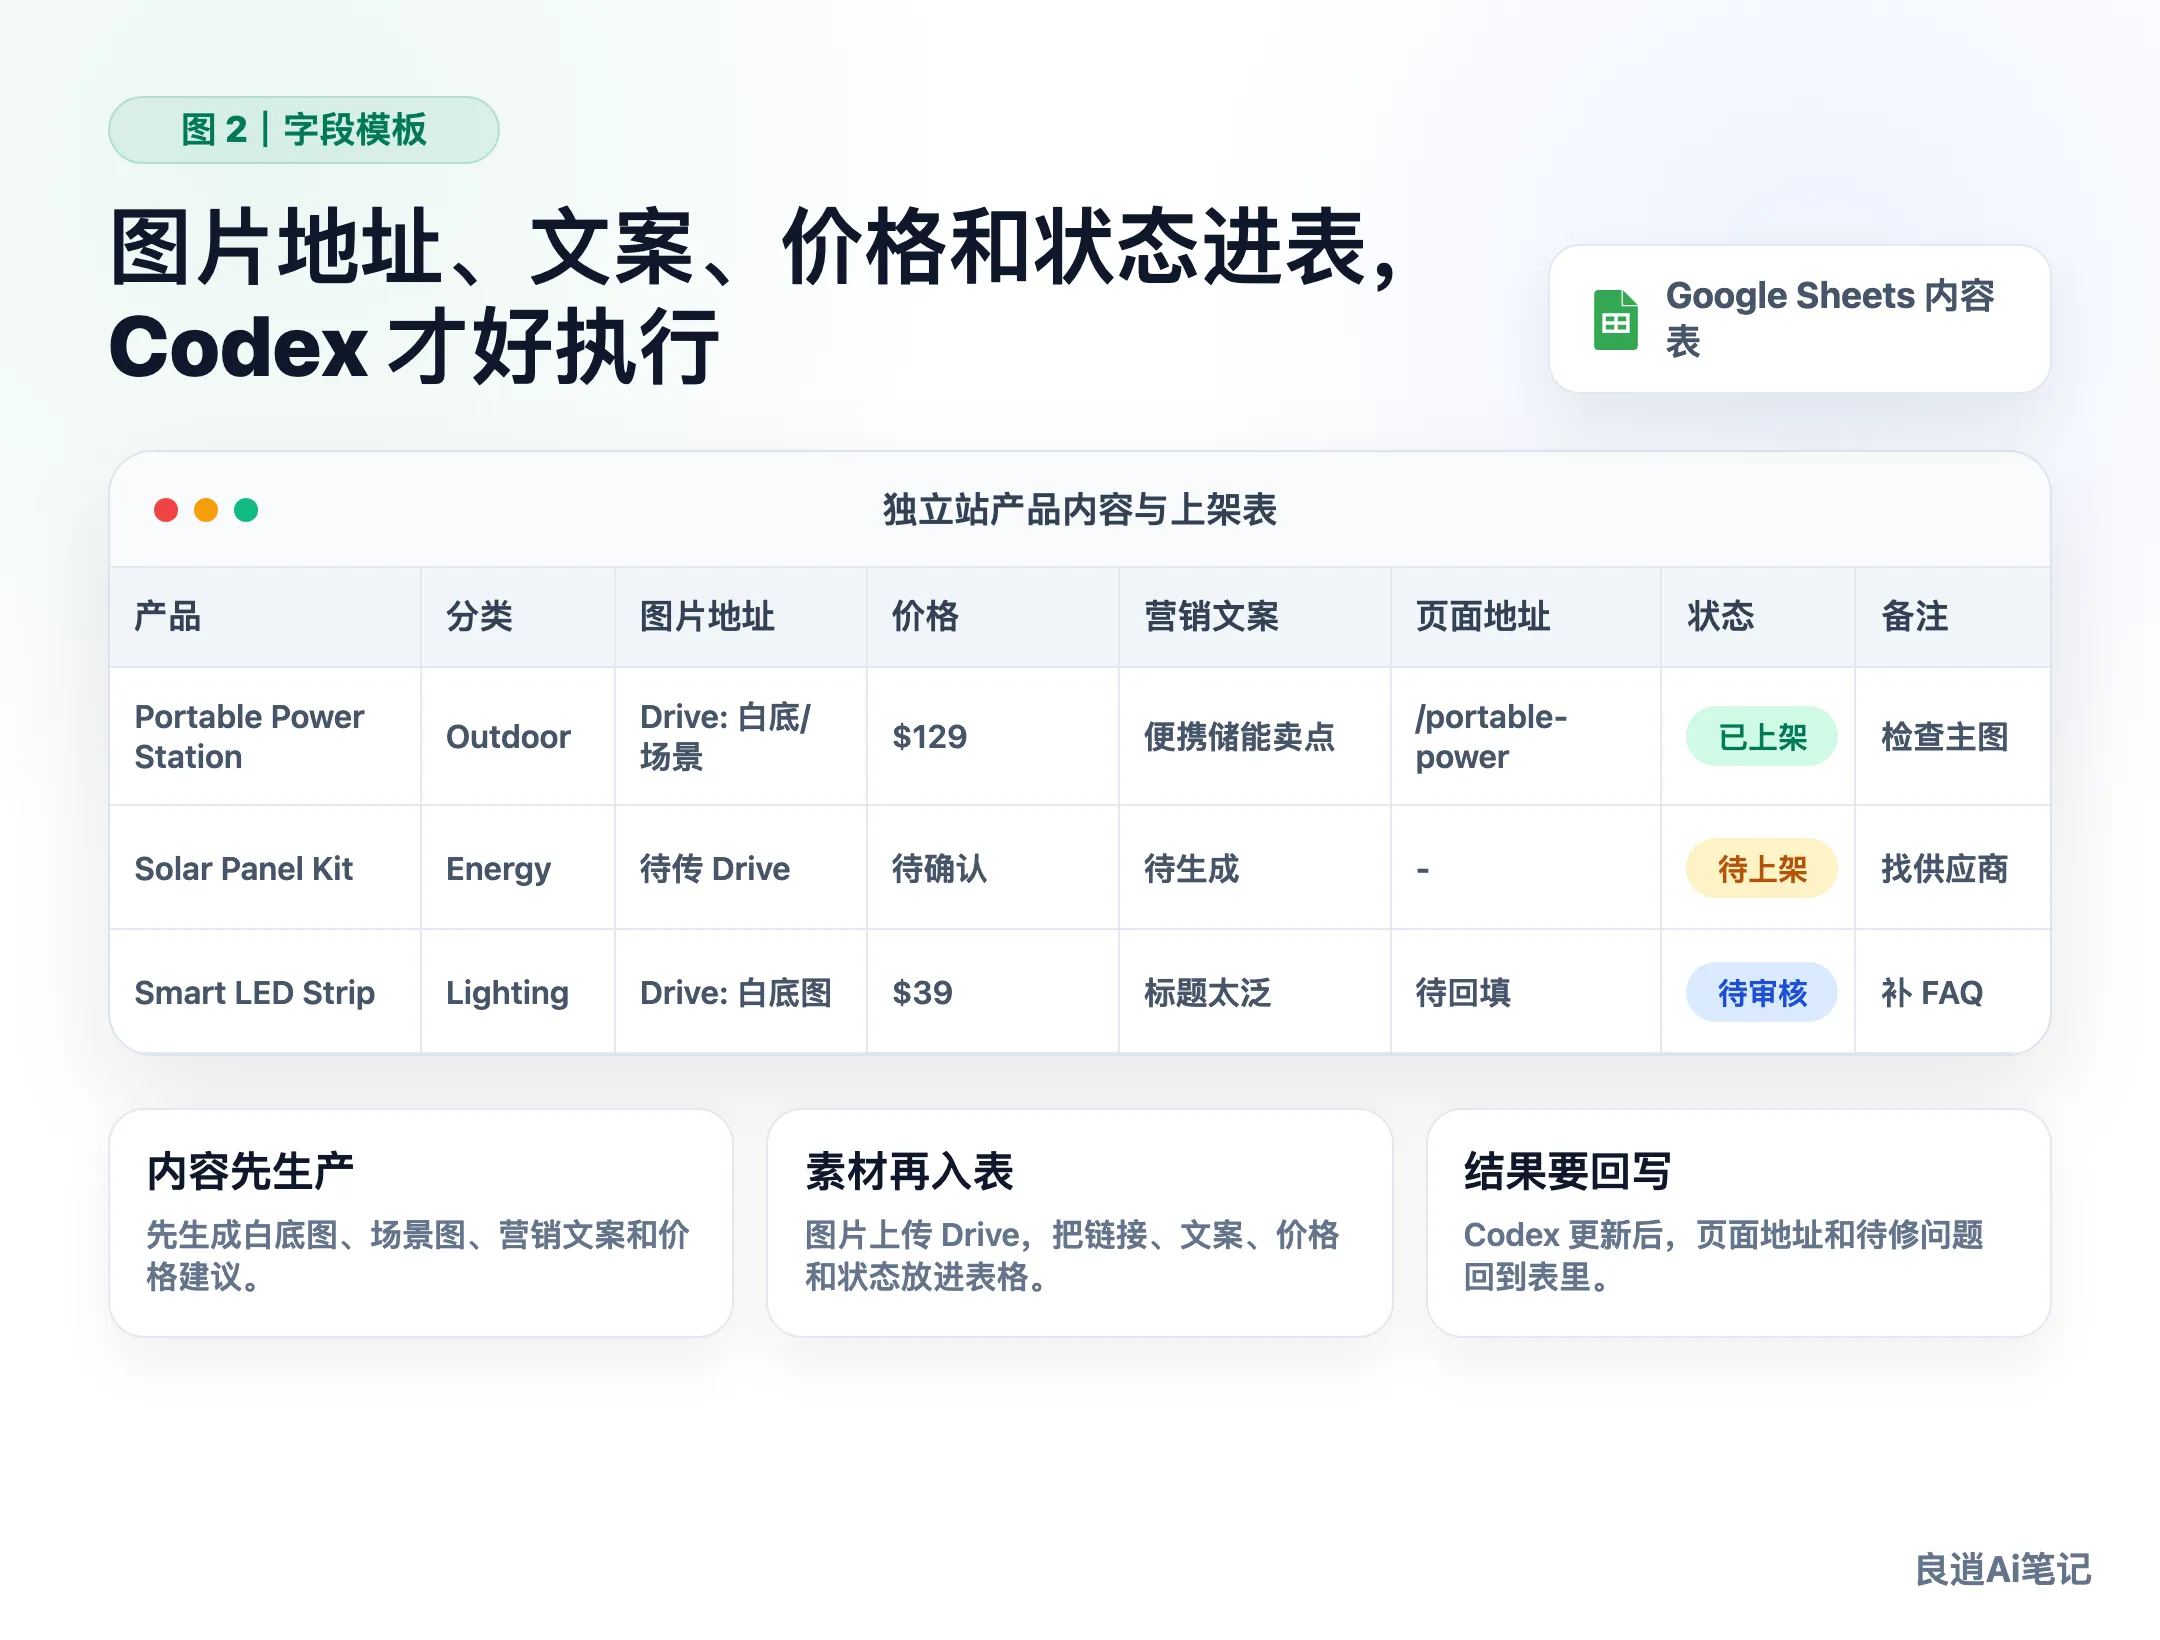The image size is (2160, 1640).
Task: Click the /portable-power page address cell
Action: (1526, 737)
